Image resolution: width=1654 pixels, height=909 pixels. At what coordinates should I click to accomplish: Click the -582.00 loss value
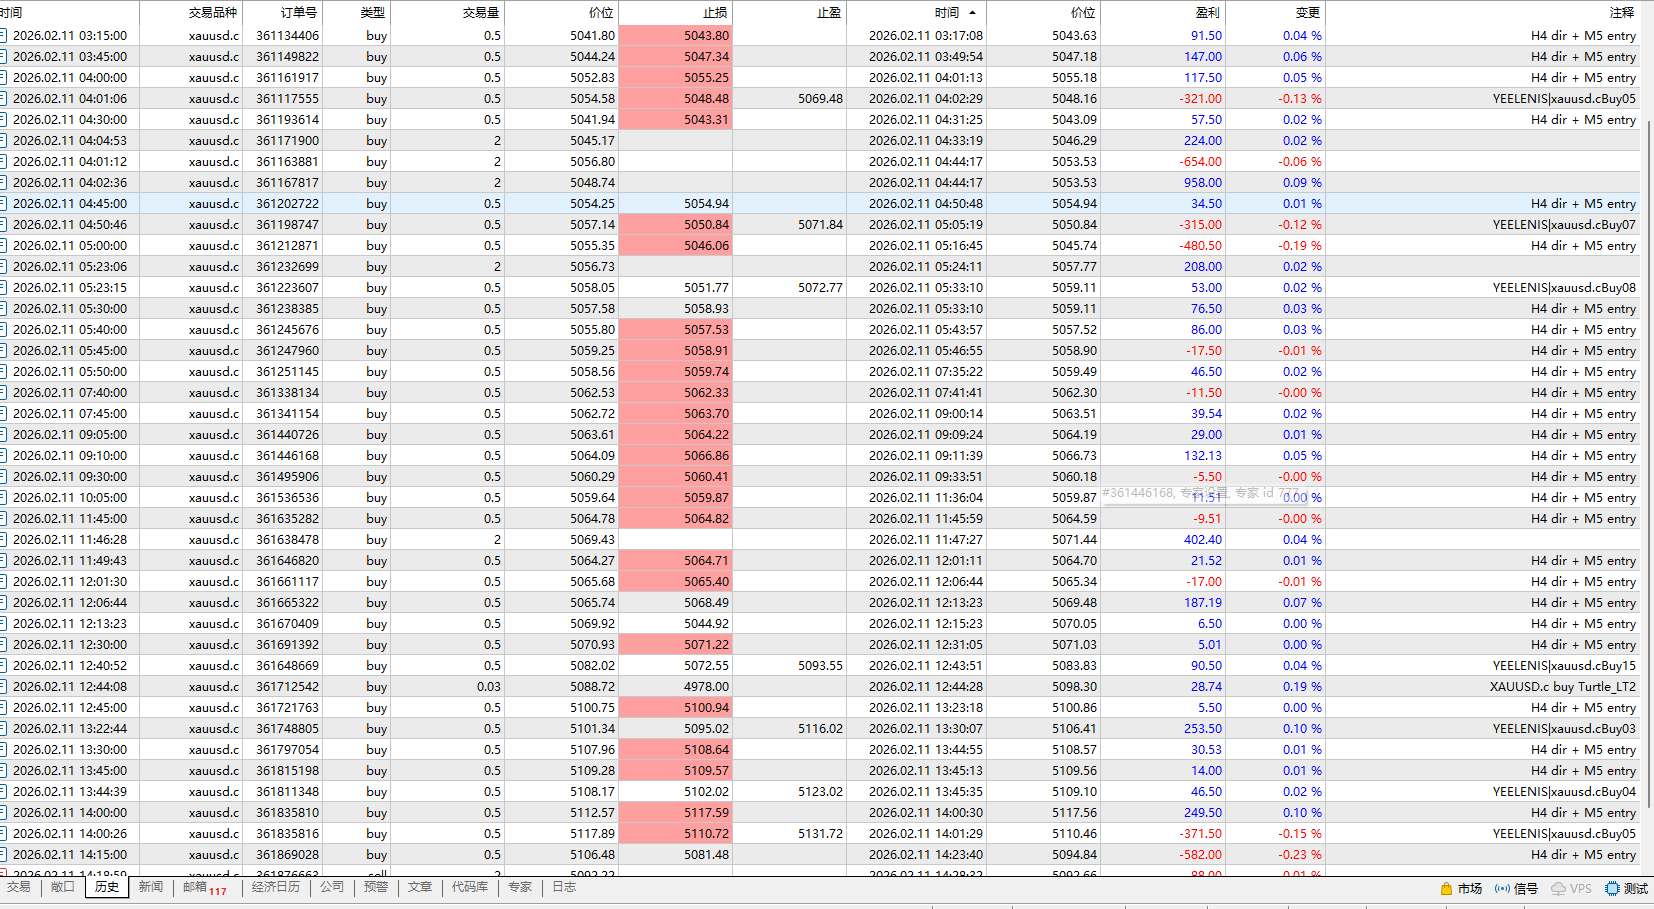point(1200,854)
